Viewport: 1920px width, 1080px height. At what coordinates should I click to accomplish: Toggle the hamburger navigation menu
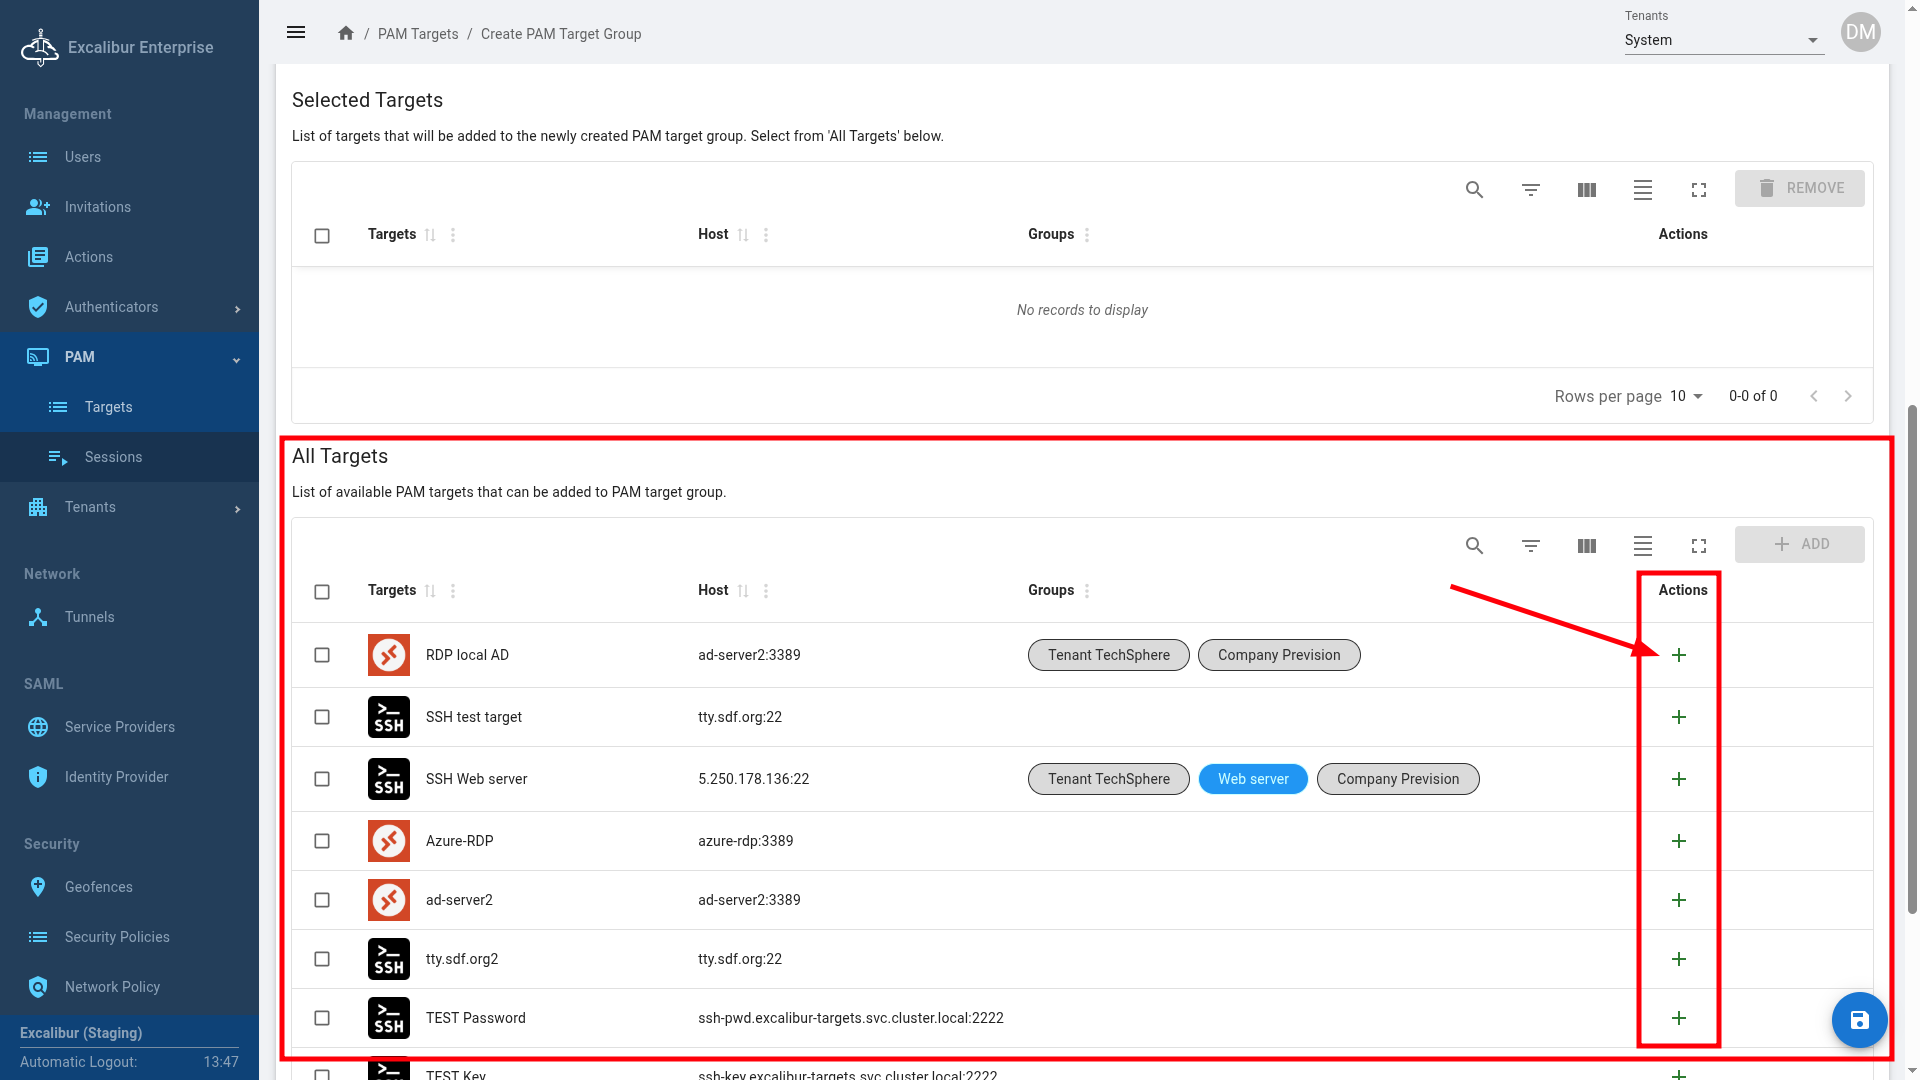(x=296, y=33)
